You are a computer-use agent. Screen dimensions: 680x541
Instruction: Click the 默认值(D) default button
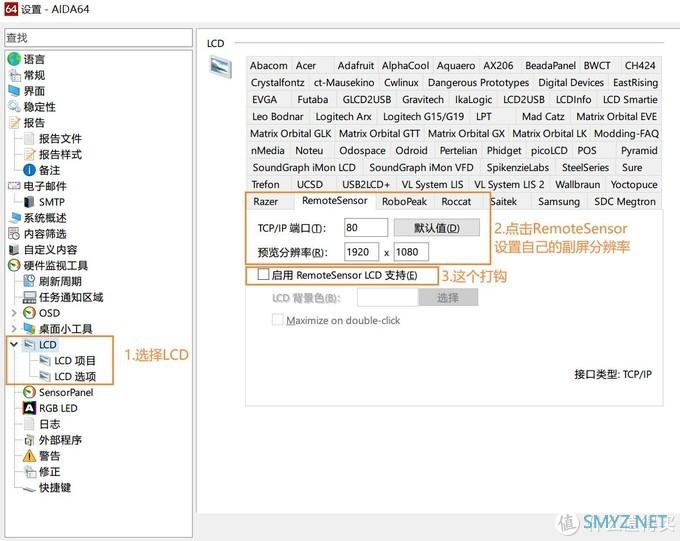[437, 228]
